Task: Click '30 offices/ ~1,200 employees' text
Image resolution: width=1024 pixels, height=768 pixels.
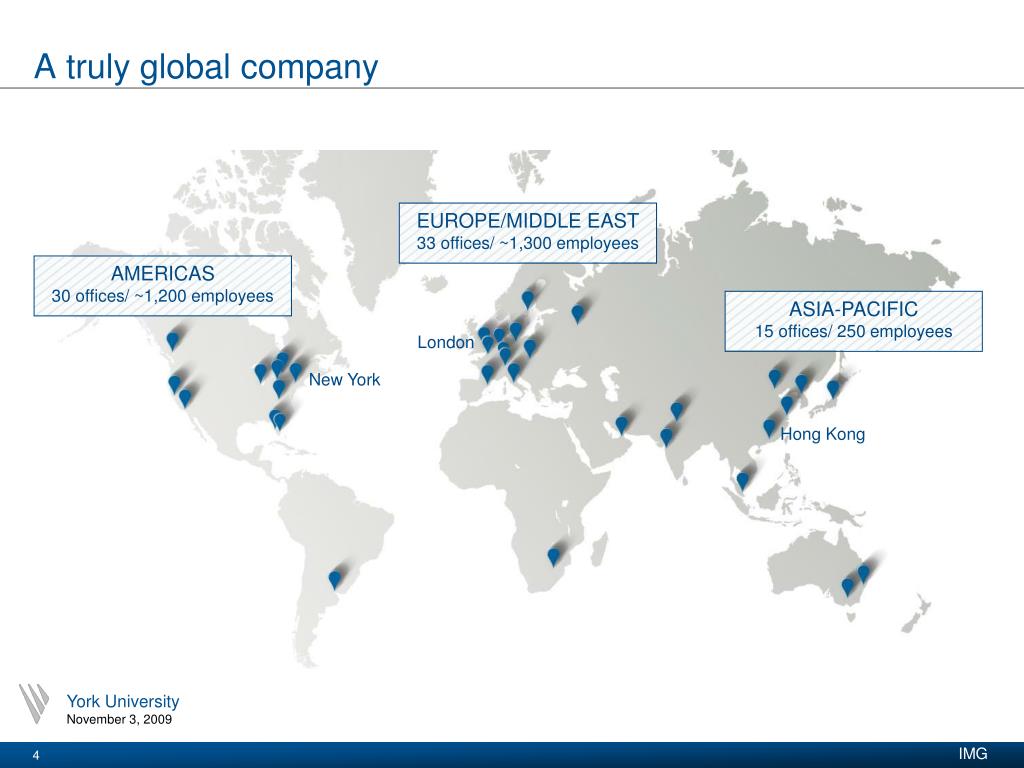Action: pos(163,296)
